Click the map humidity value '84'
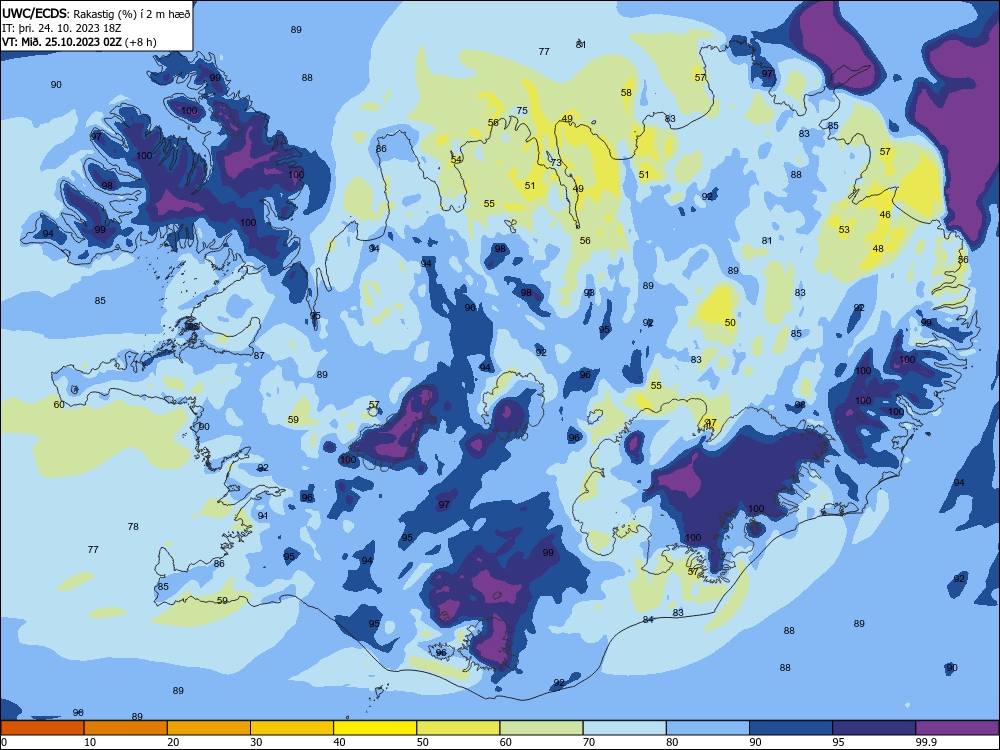 pyautogui.click(x=648, y=619)
